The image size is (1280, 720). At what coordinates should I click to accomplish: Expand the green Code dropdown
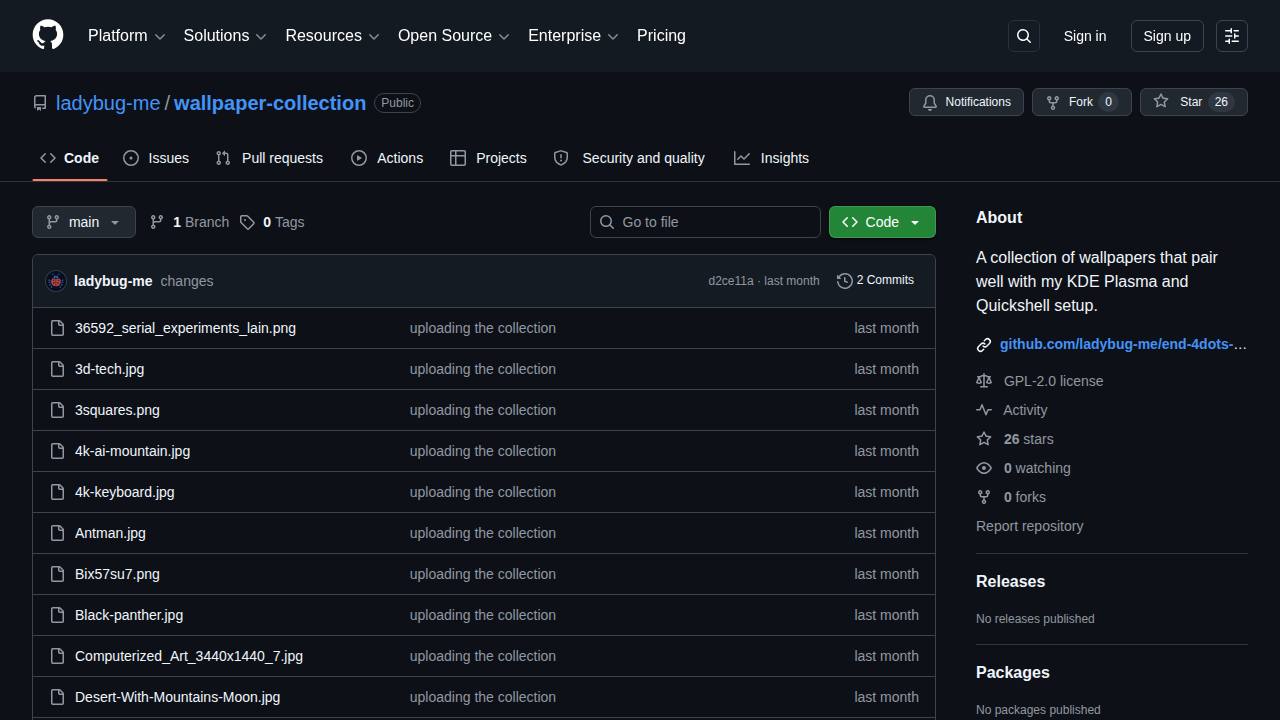pyautogui.click(x=882, y=222)
